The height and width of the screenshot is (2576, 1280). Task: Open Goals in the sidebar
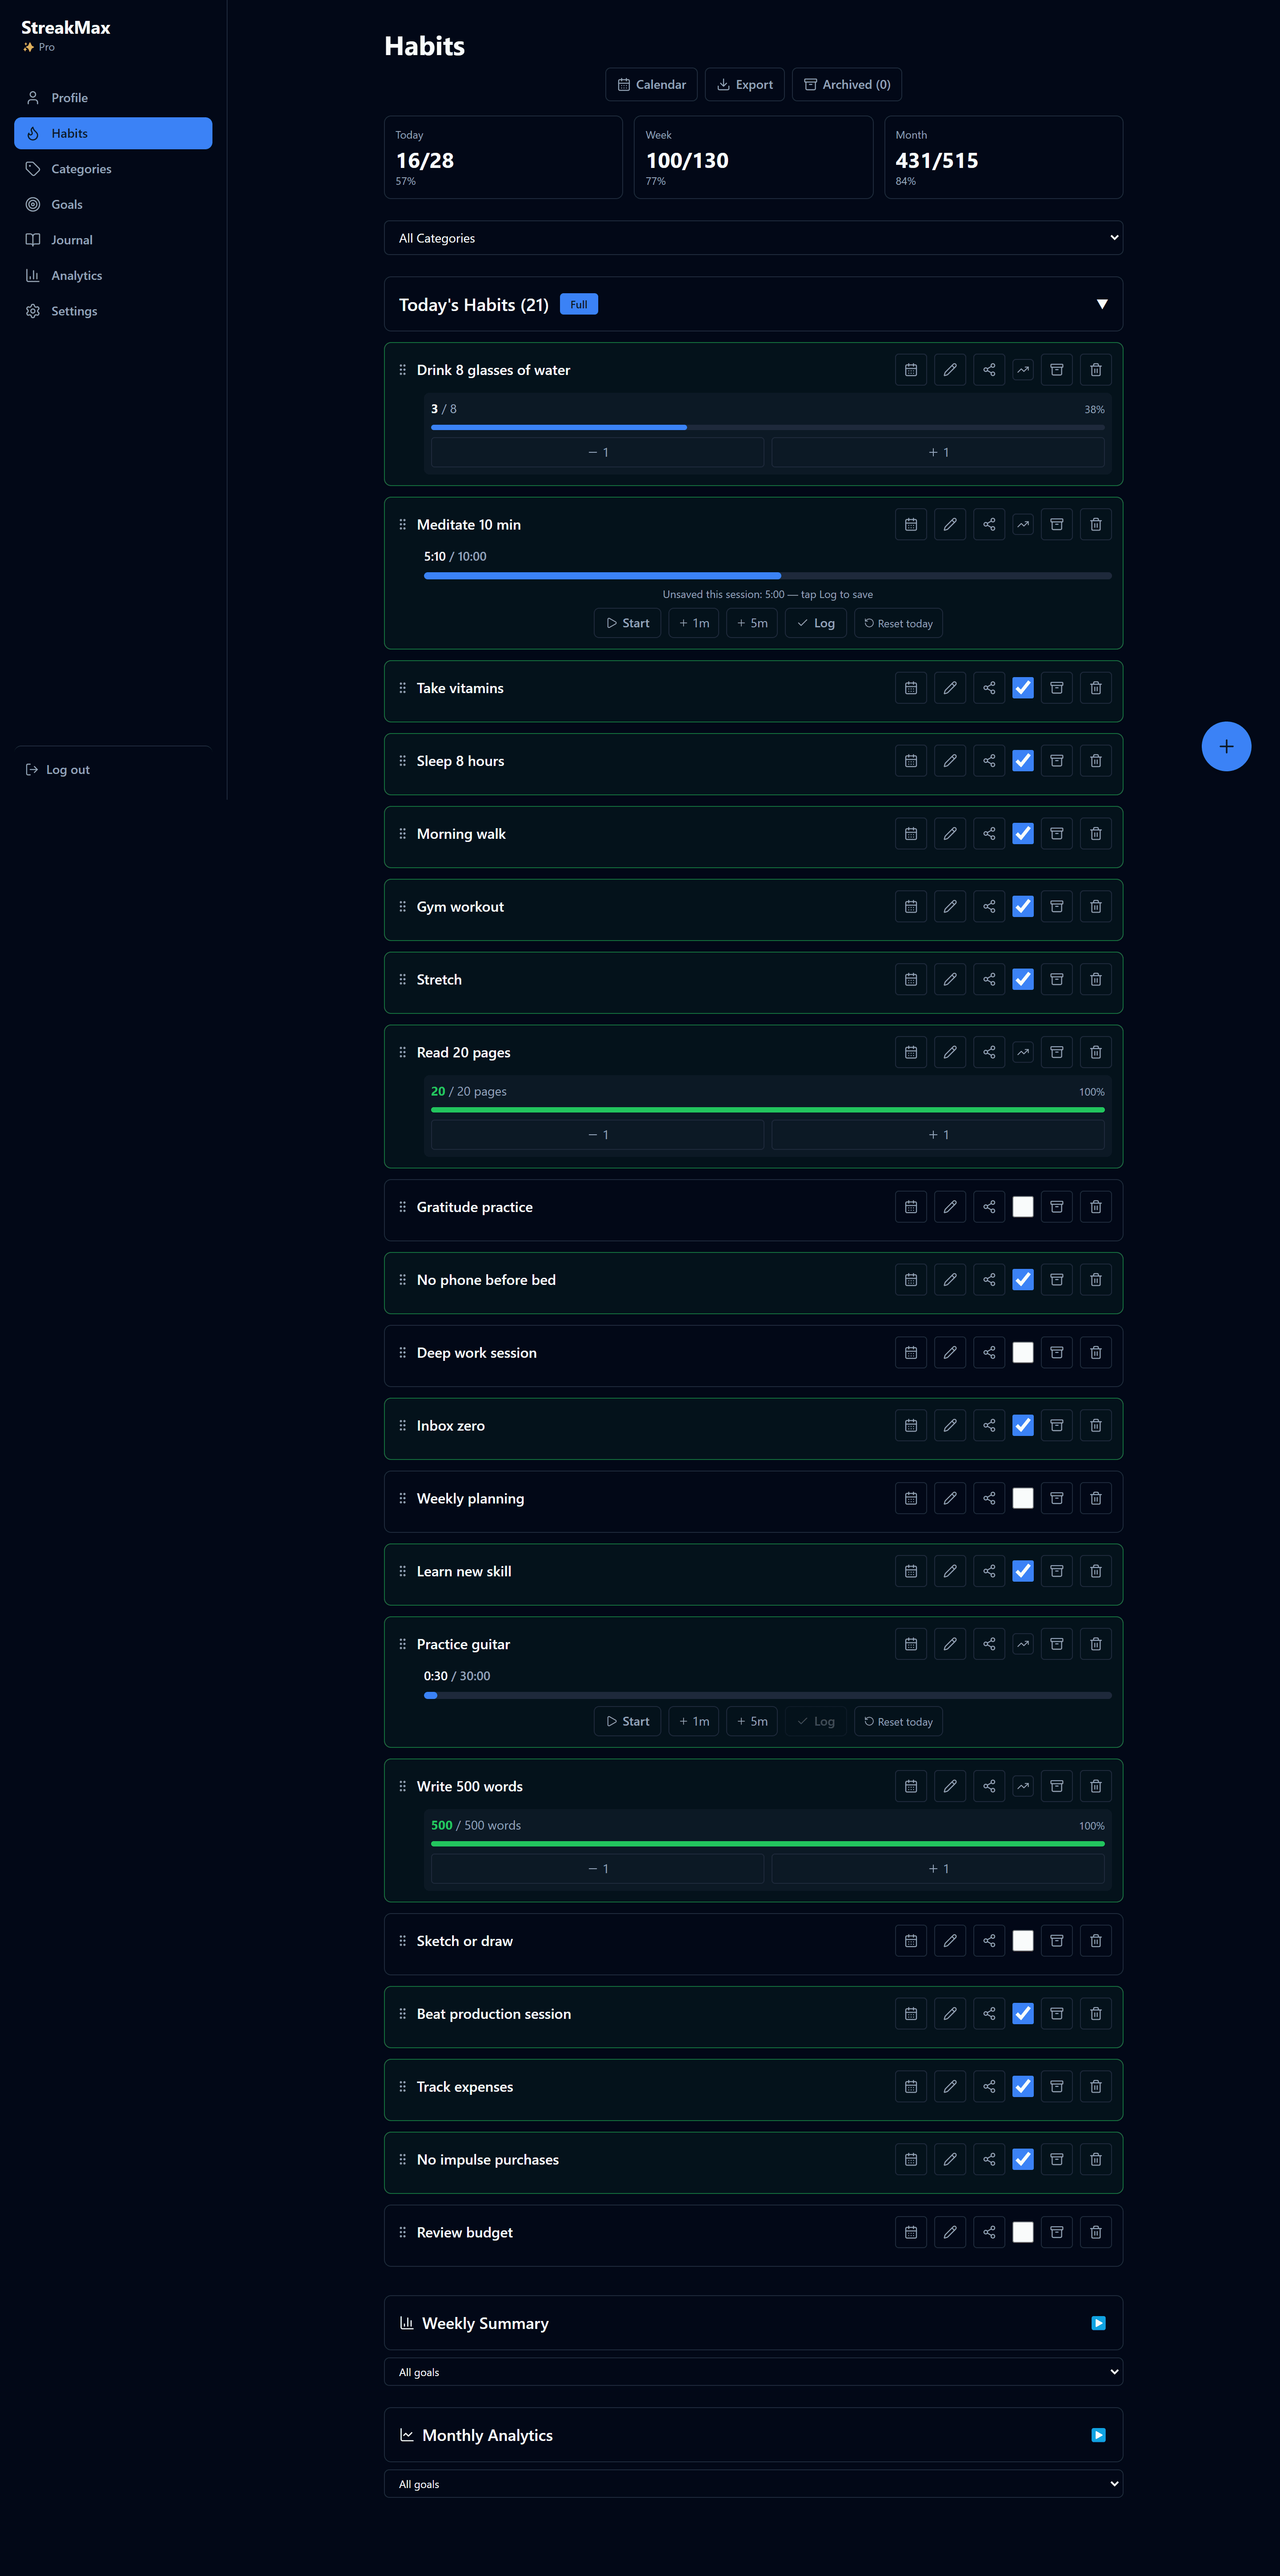[113, 205]
